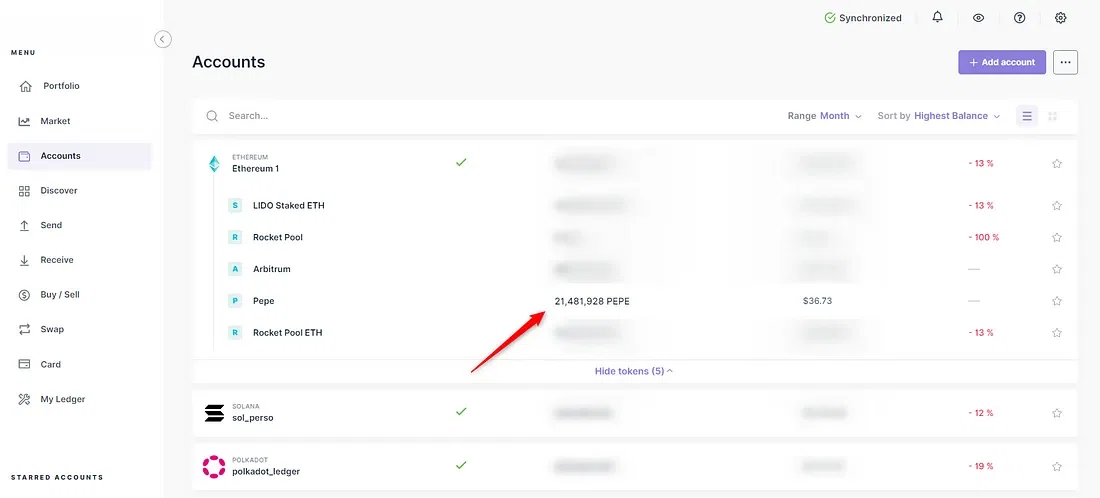
Task: Star the Pepe token
Action: pos(1057,301)
